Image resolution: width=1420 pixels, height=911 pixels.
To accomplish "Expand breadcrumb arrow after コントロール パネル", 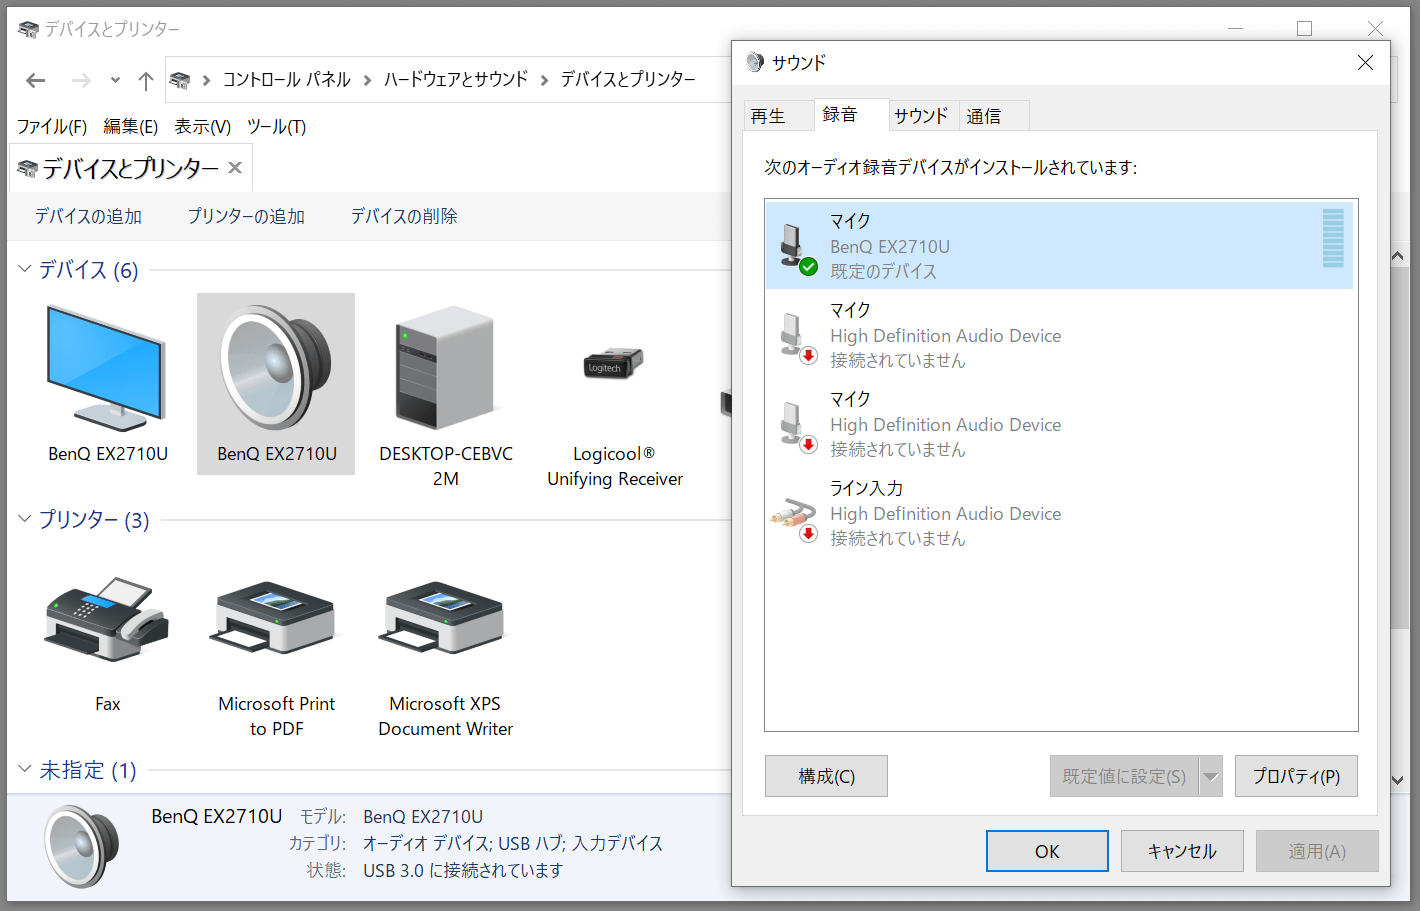I will point(367,80).
